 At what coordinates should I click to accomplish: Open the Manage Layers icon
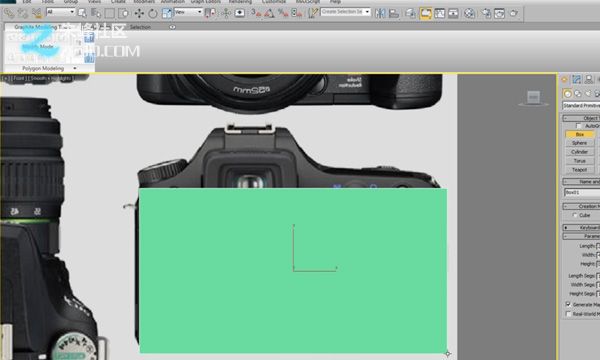[410, 14]
